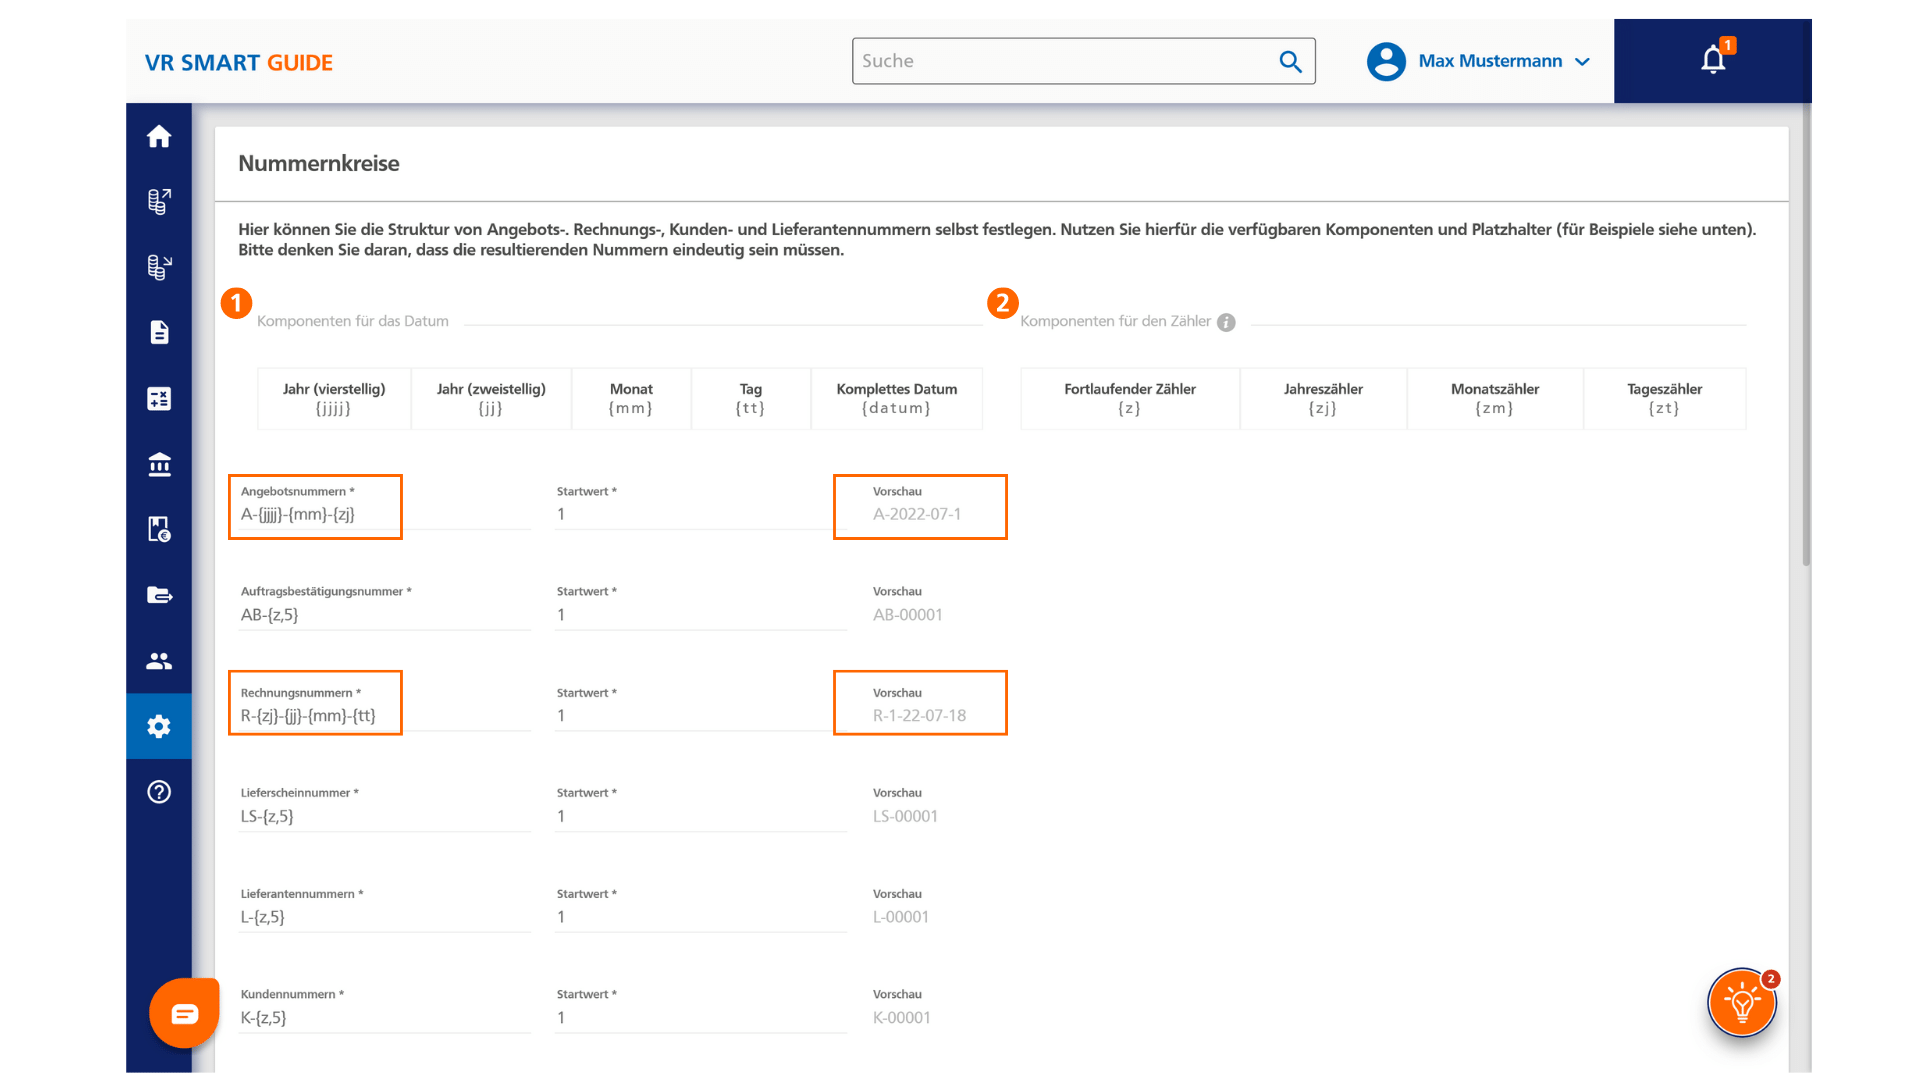1920x1080 pixels.
Task: Open the lightbulb tips button
Action: point(1742,1002)
